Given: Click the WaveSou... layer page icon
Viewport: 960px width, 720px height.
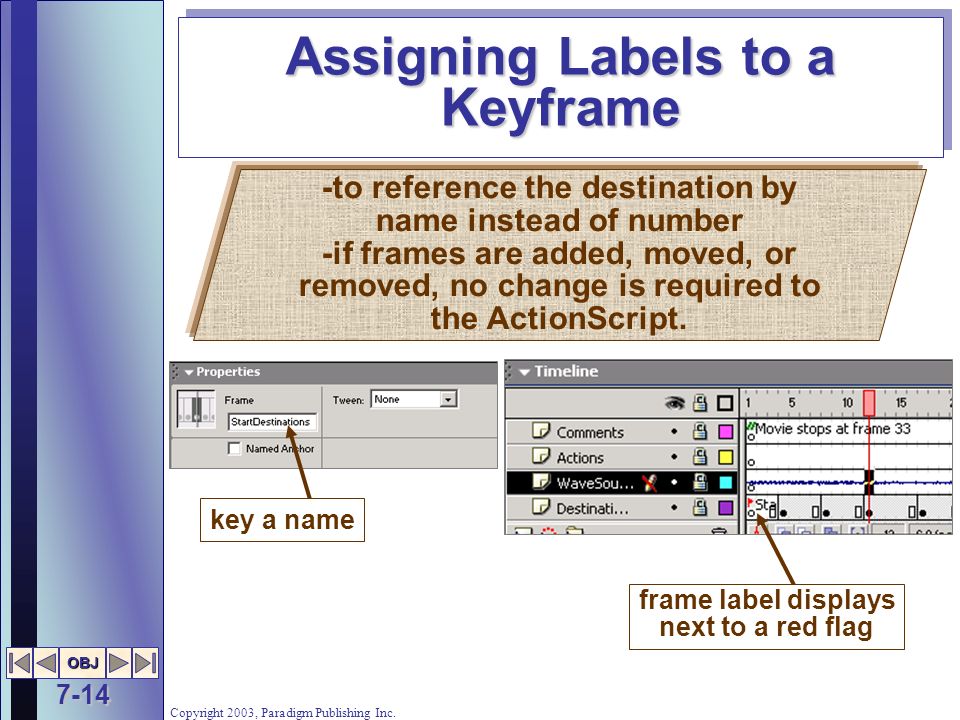Looking at the screenshot, I should click(541, 481).
